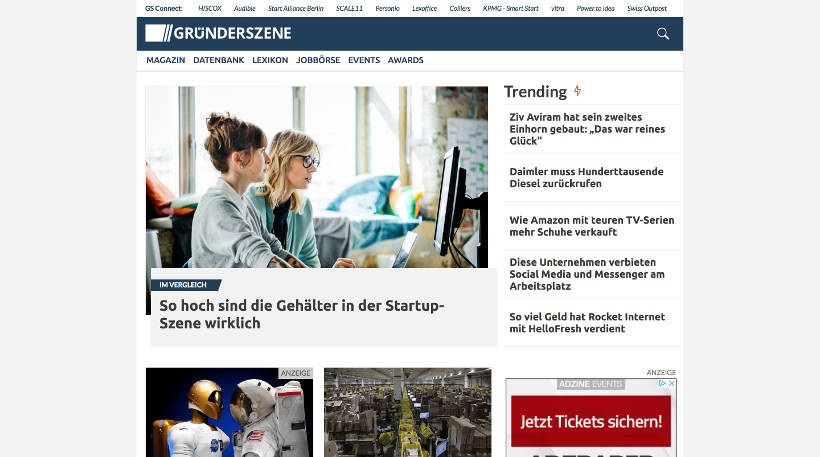The width and height of the screenshot is (820, 457).
Task: Select AWARDS in the navigation
Action: tap(405, 60)
